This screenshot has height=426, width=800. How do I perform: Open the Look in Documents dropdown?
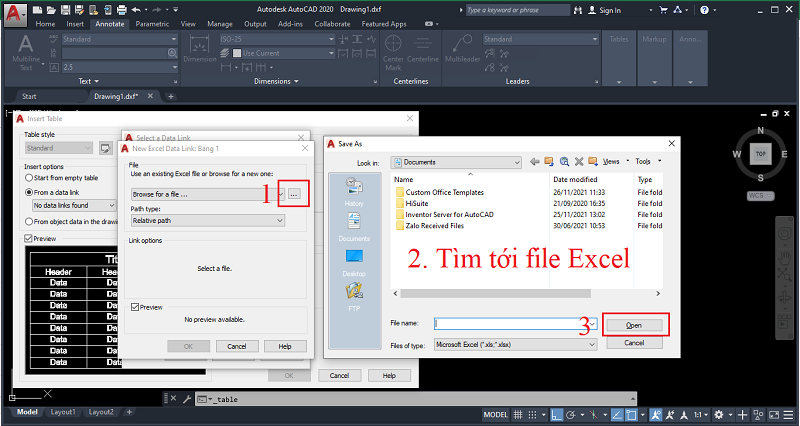pos(456,162)
